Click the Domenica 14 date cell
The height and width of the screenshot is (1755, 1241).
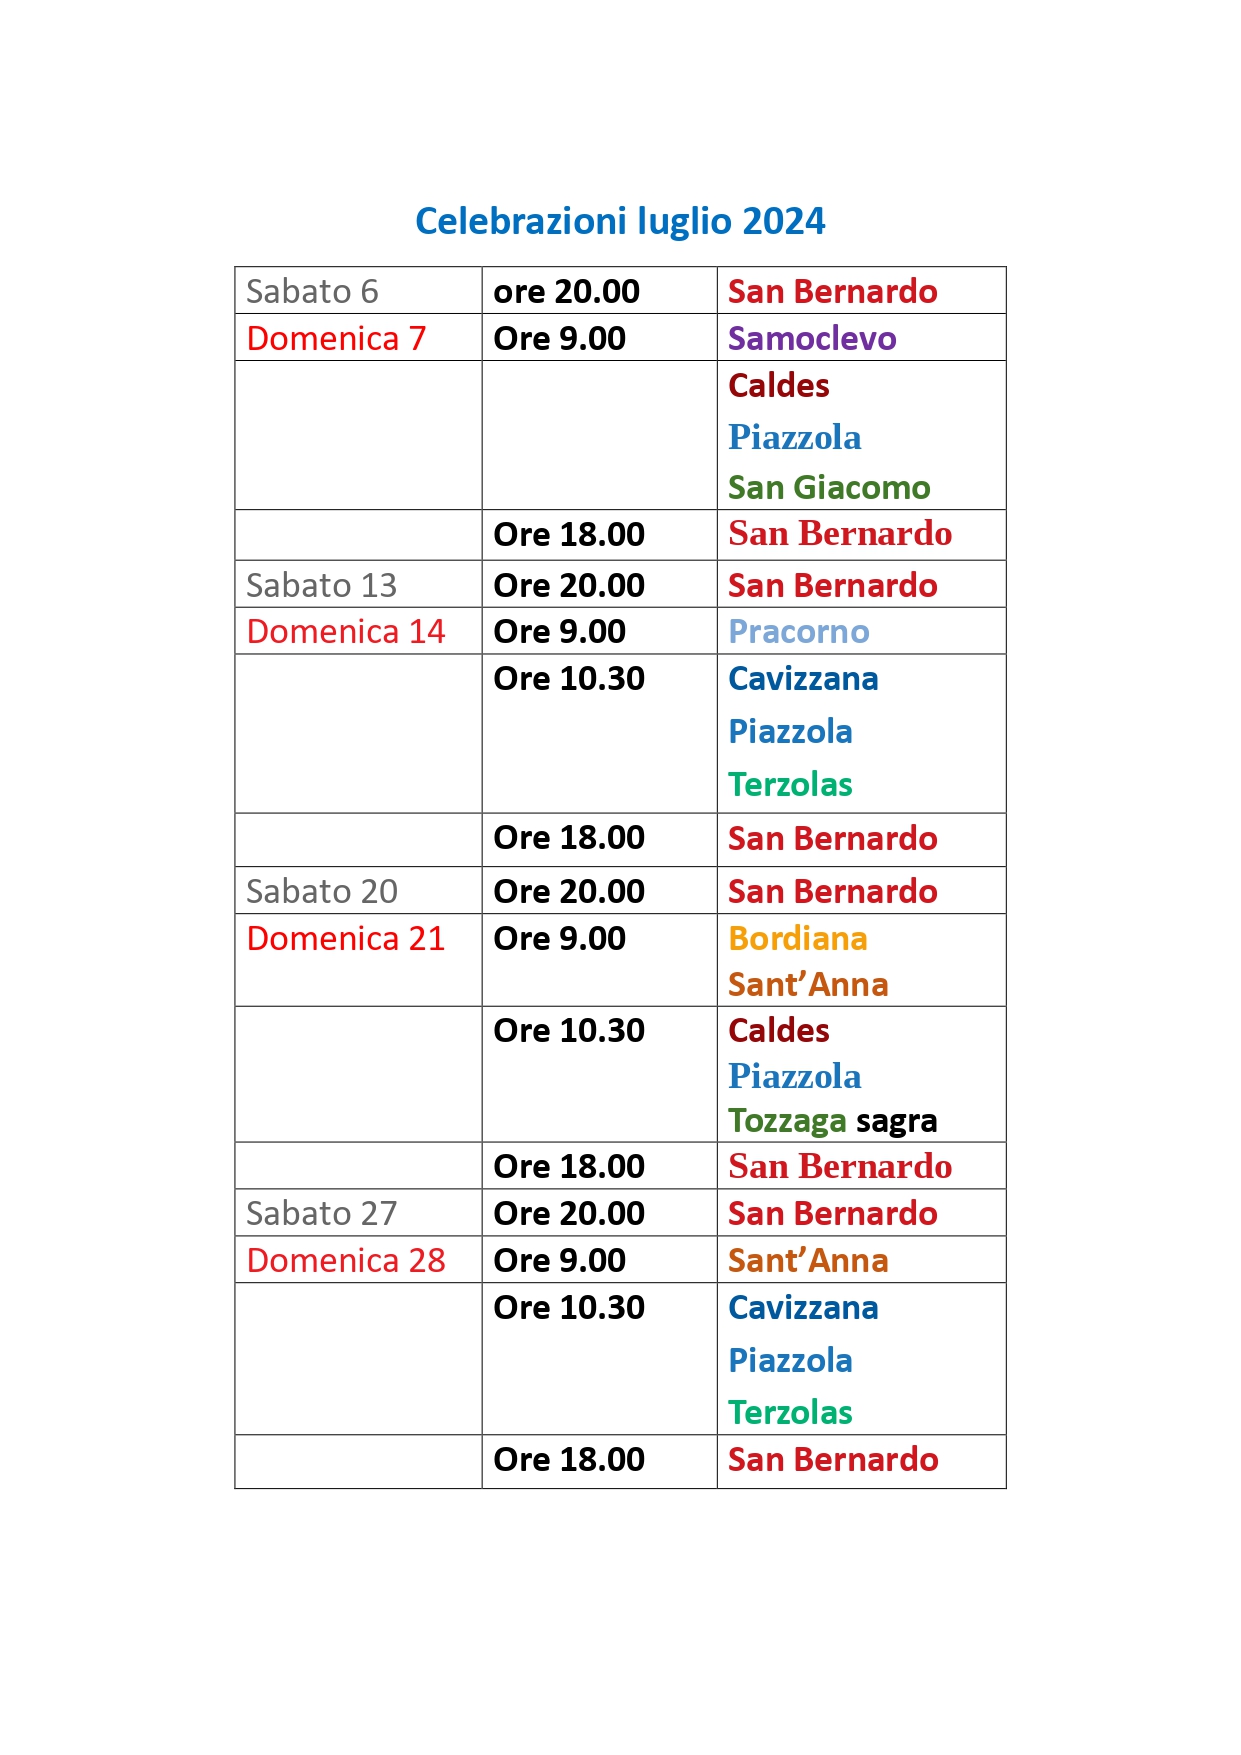click(345, 632)
